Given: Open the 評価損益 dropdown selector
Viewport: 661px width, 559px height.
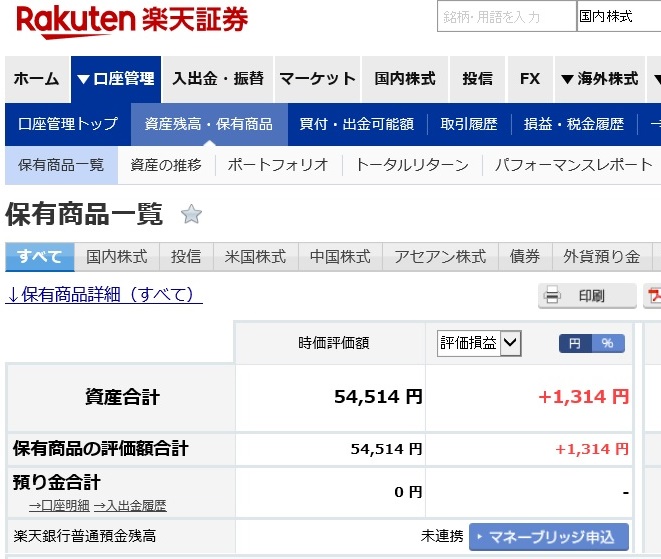Looking at the screenshot, I should 479,343.
